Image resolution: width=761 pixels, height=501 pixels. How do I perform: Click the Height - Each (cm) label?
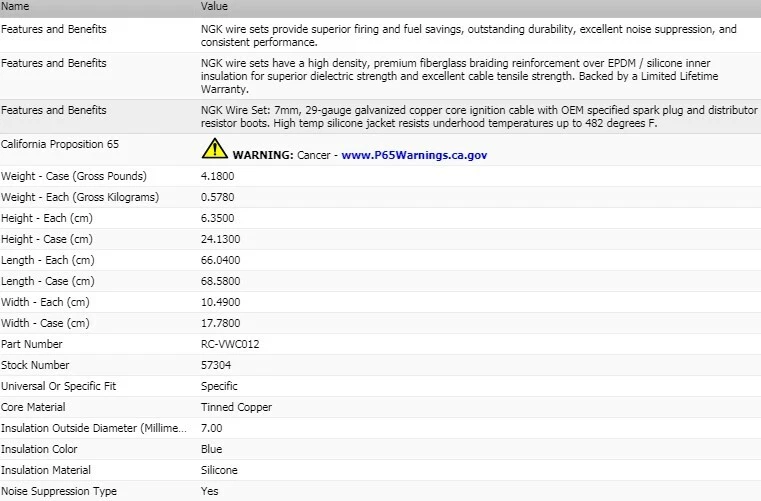47,218
